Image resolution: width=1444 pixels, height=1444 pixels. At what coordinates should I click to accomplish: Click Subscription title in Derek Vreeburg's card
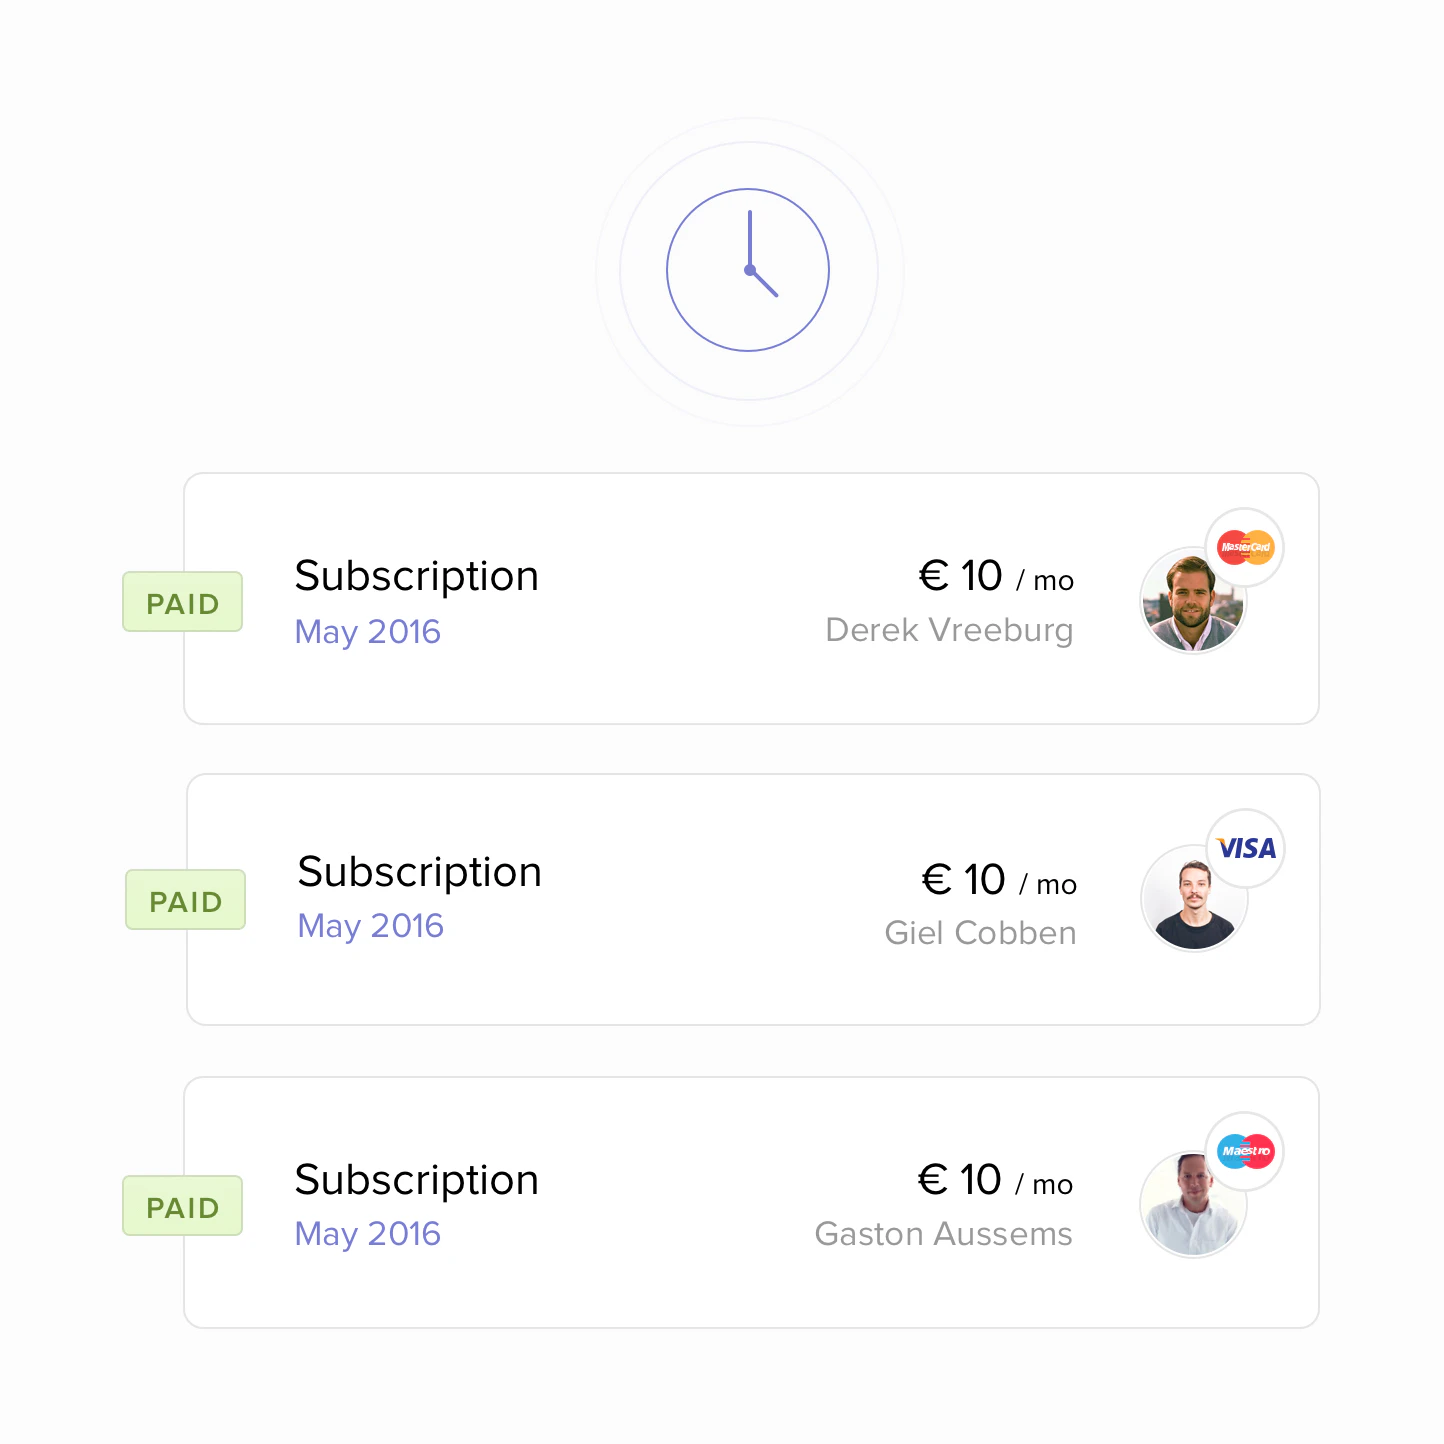[416, 577]
